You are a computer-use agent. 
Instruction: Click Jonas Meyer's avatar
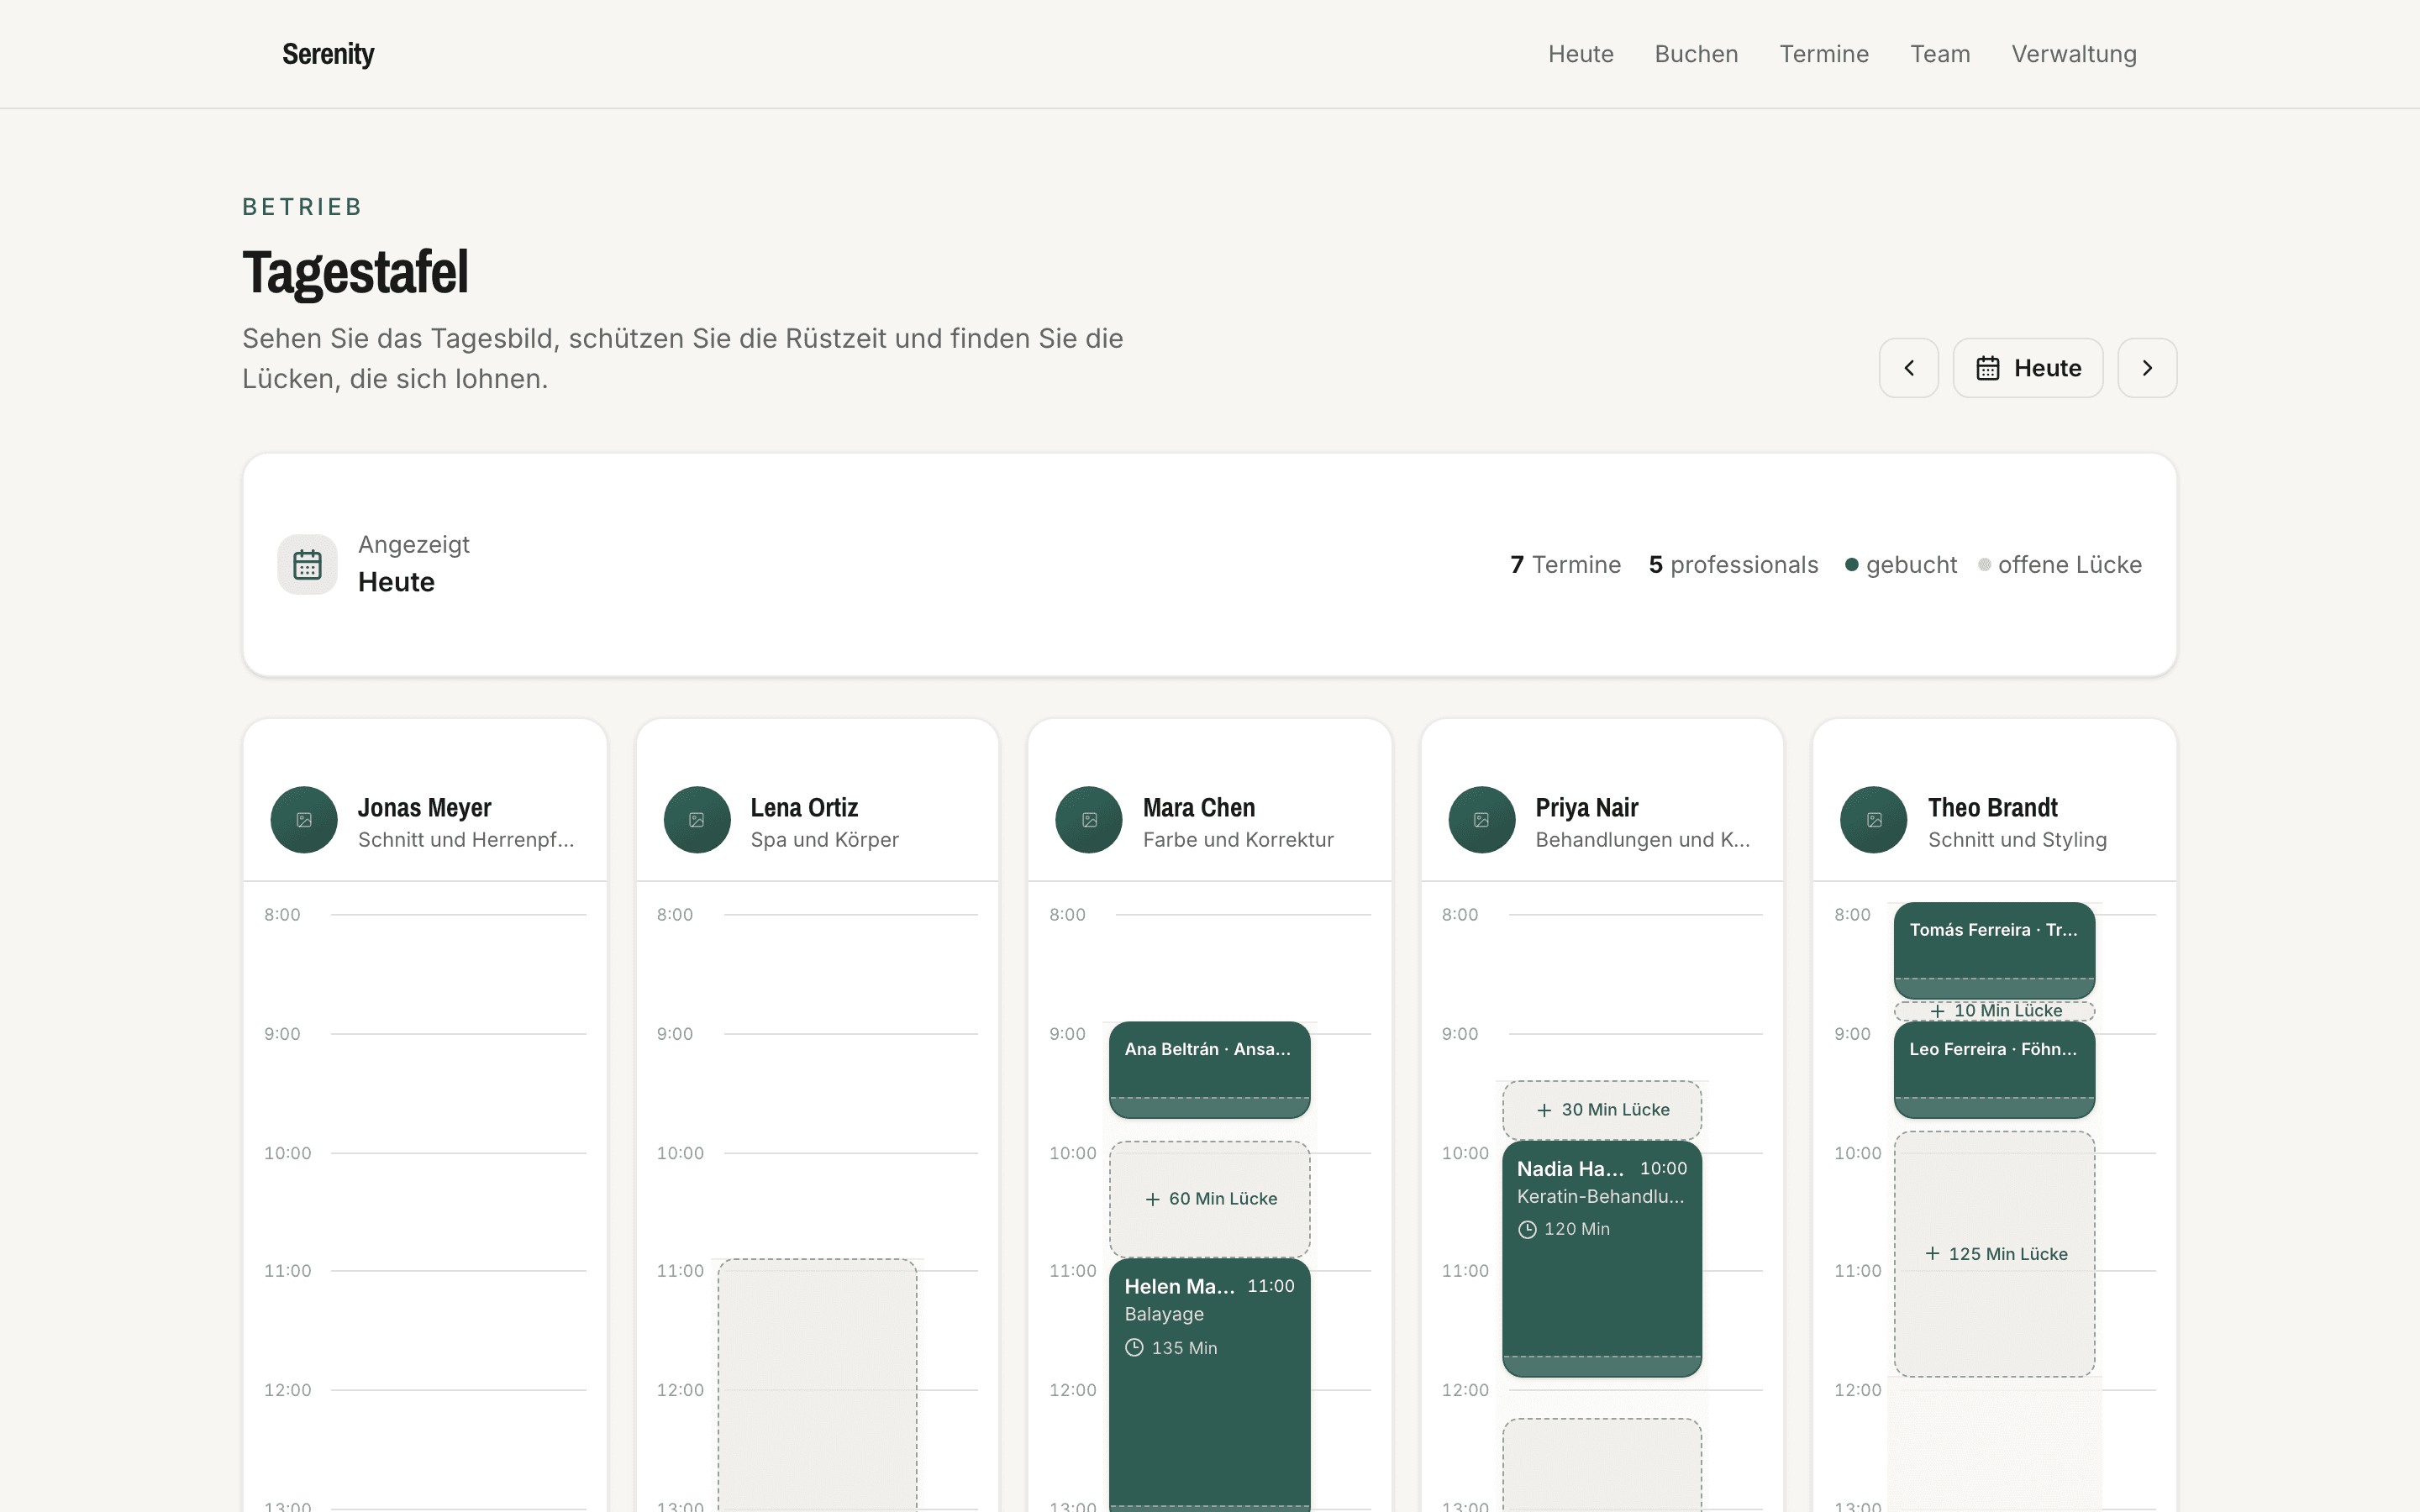tap(304, 820)
